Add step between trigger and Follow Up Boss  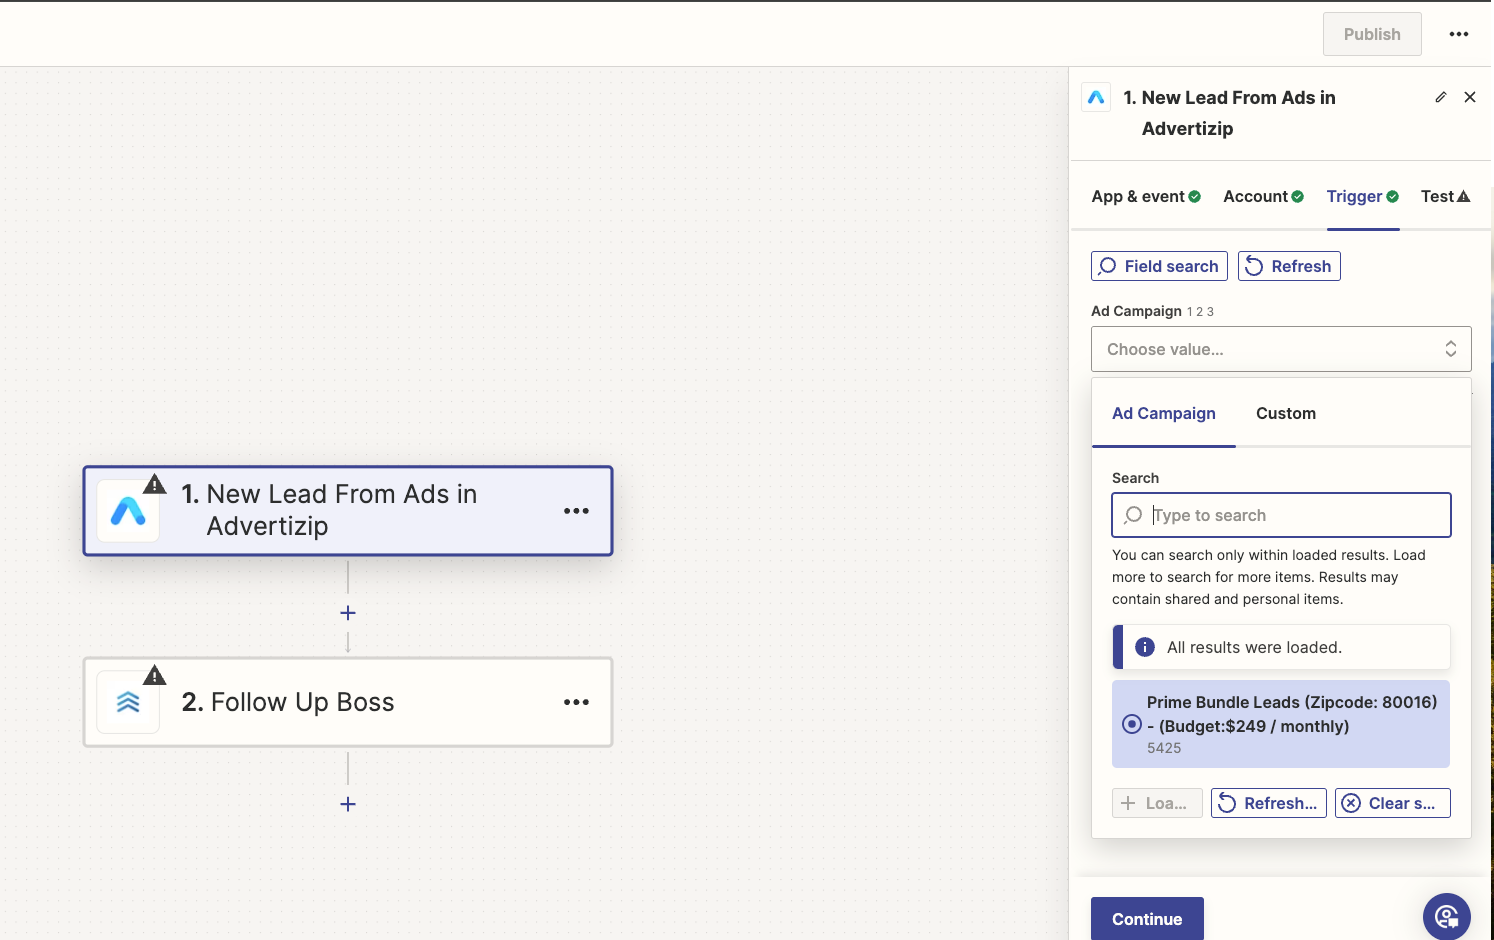coord(348,613)
